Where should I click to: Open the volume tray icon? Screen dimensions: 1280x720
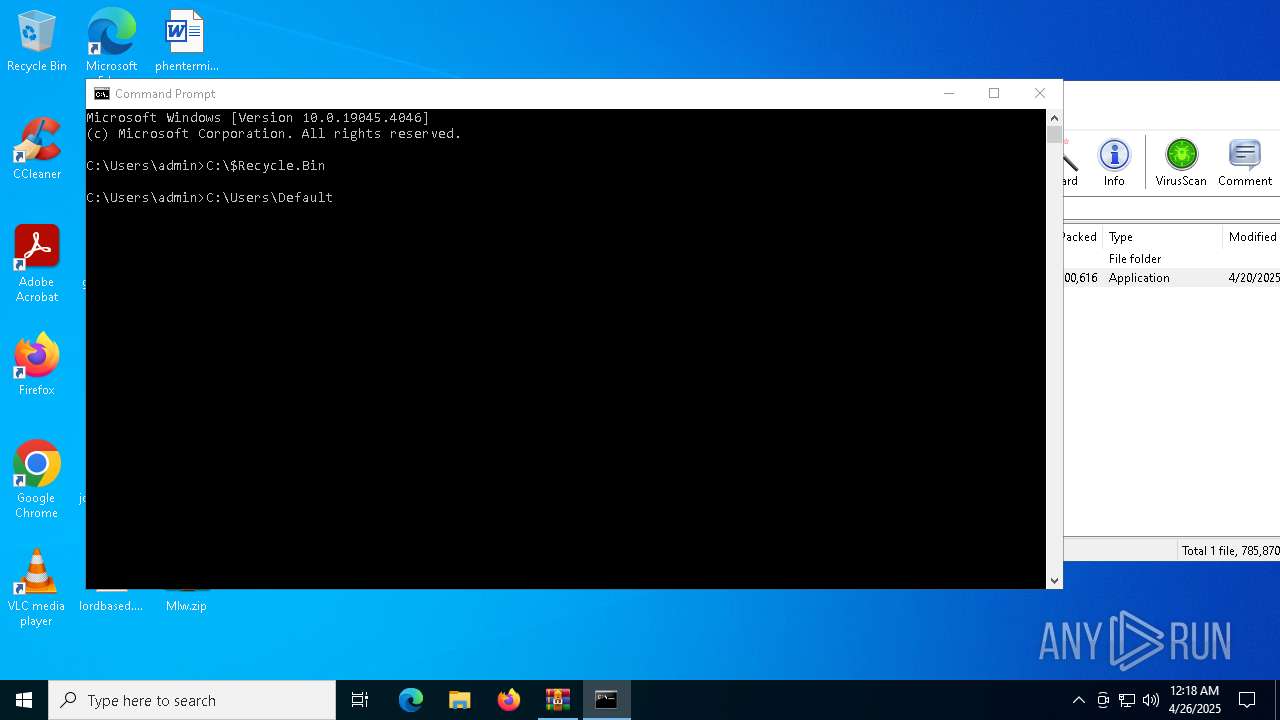point(1151,700)
